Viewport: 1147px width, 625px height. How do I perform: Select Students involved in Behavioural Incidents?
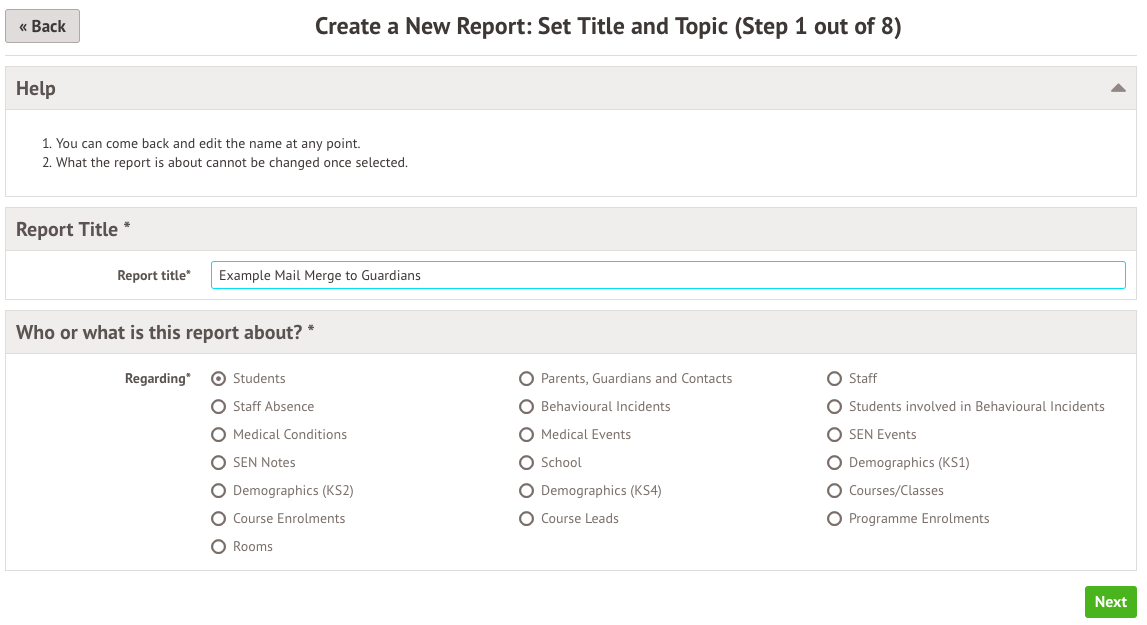click(x=834, y=407)
